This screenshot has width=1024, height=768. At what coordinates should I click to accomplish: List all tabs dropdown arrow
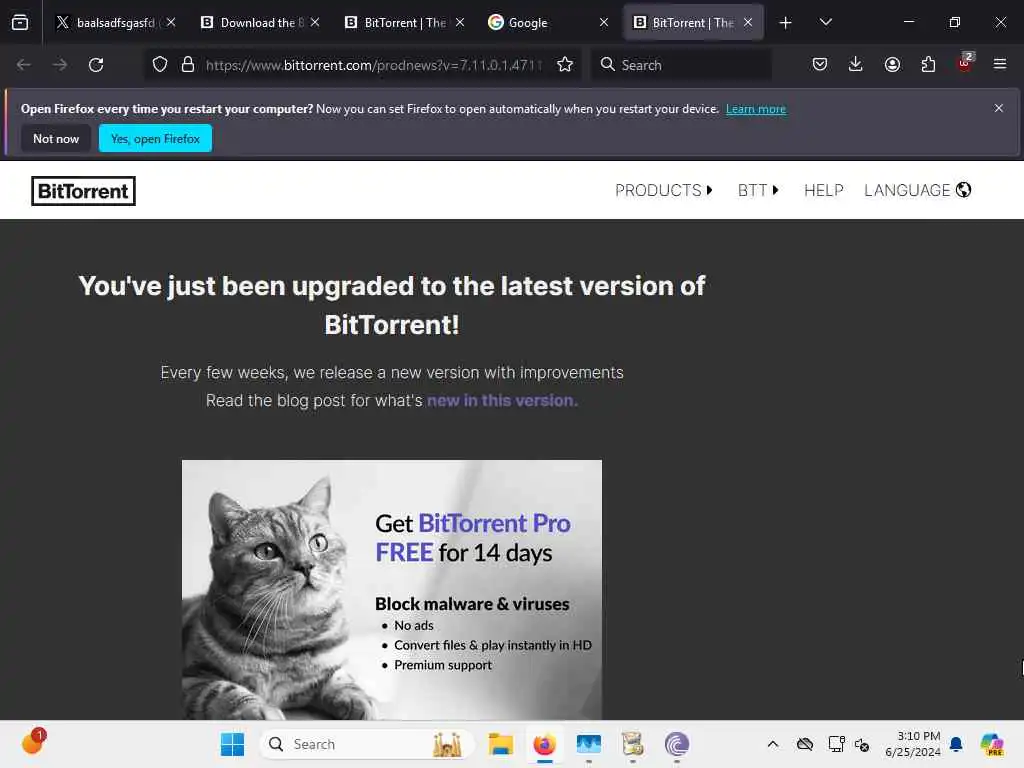click(825, 22)
